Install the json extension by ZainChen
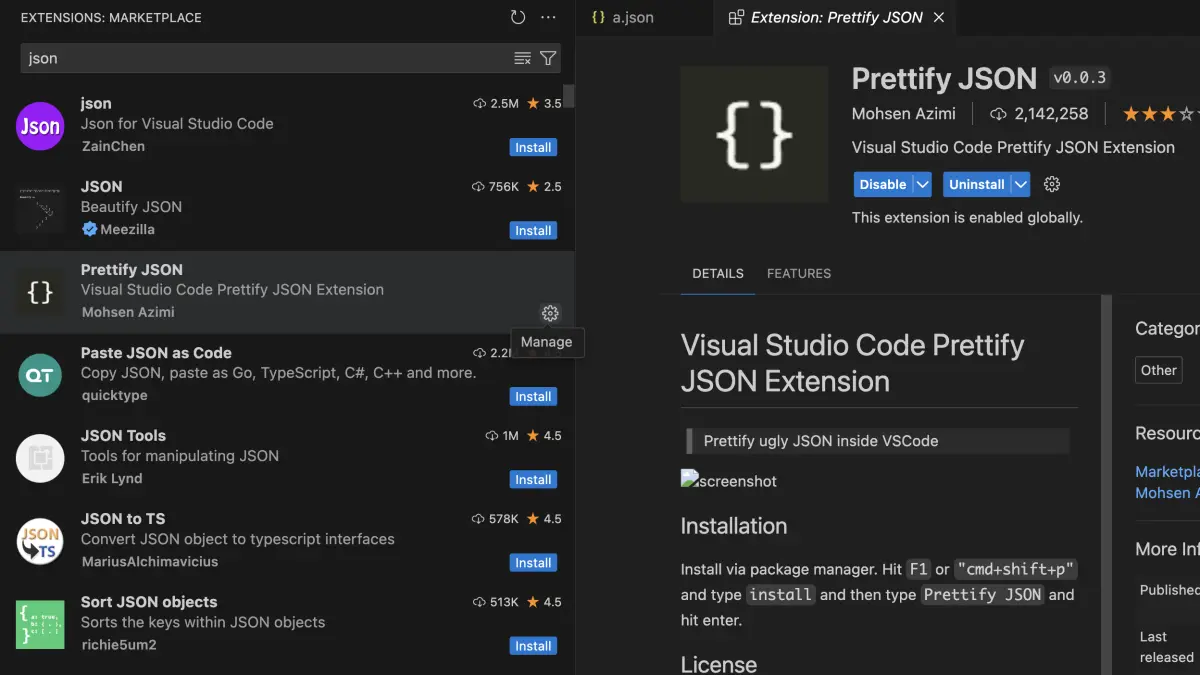This screenshot has height=675, width=1200. 533,147
